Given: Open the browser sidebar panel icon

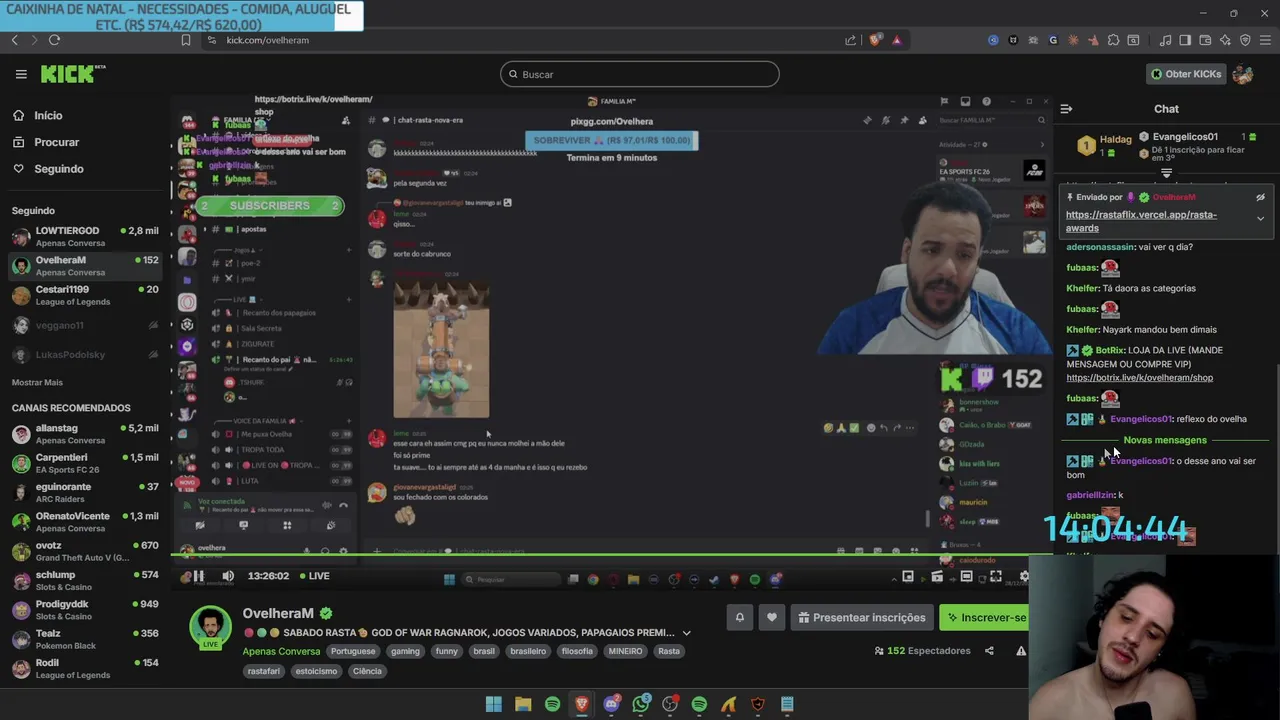Looking at the screenshot, I should click(x=1185, y=40).
